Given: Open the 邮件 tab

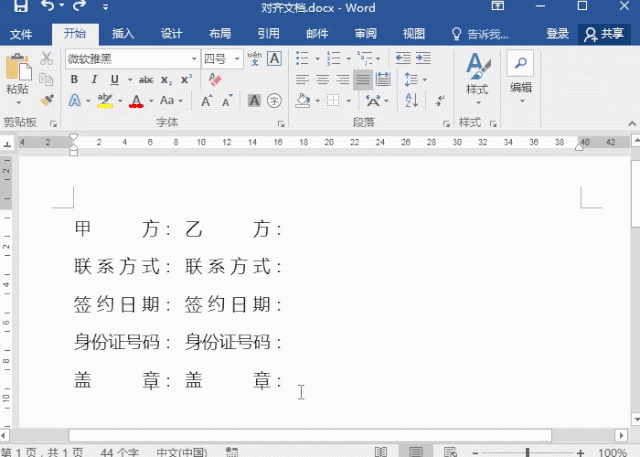Looking at the screenshot, I should [x=317, y=33].
